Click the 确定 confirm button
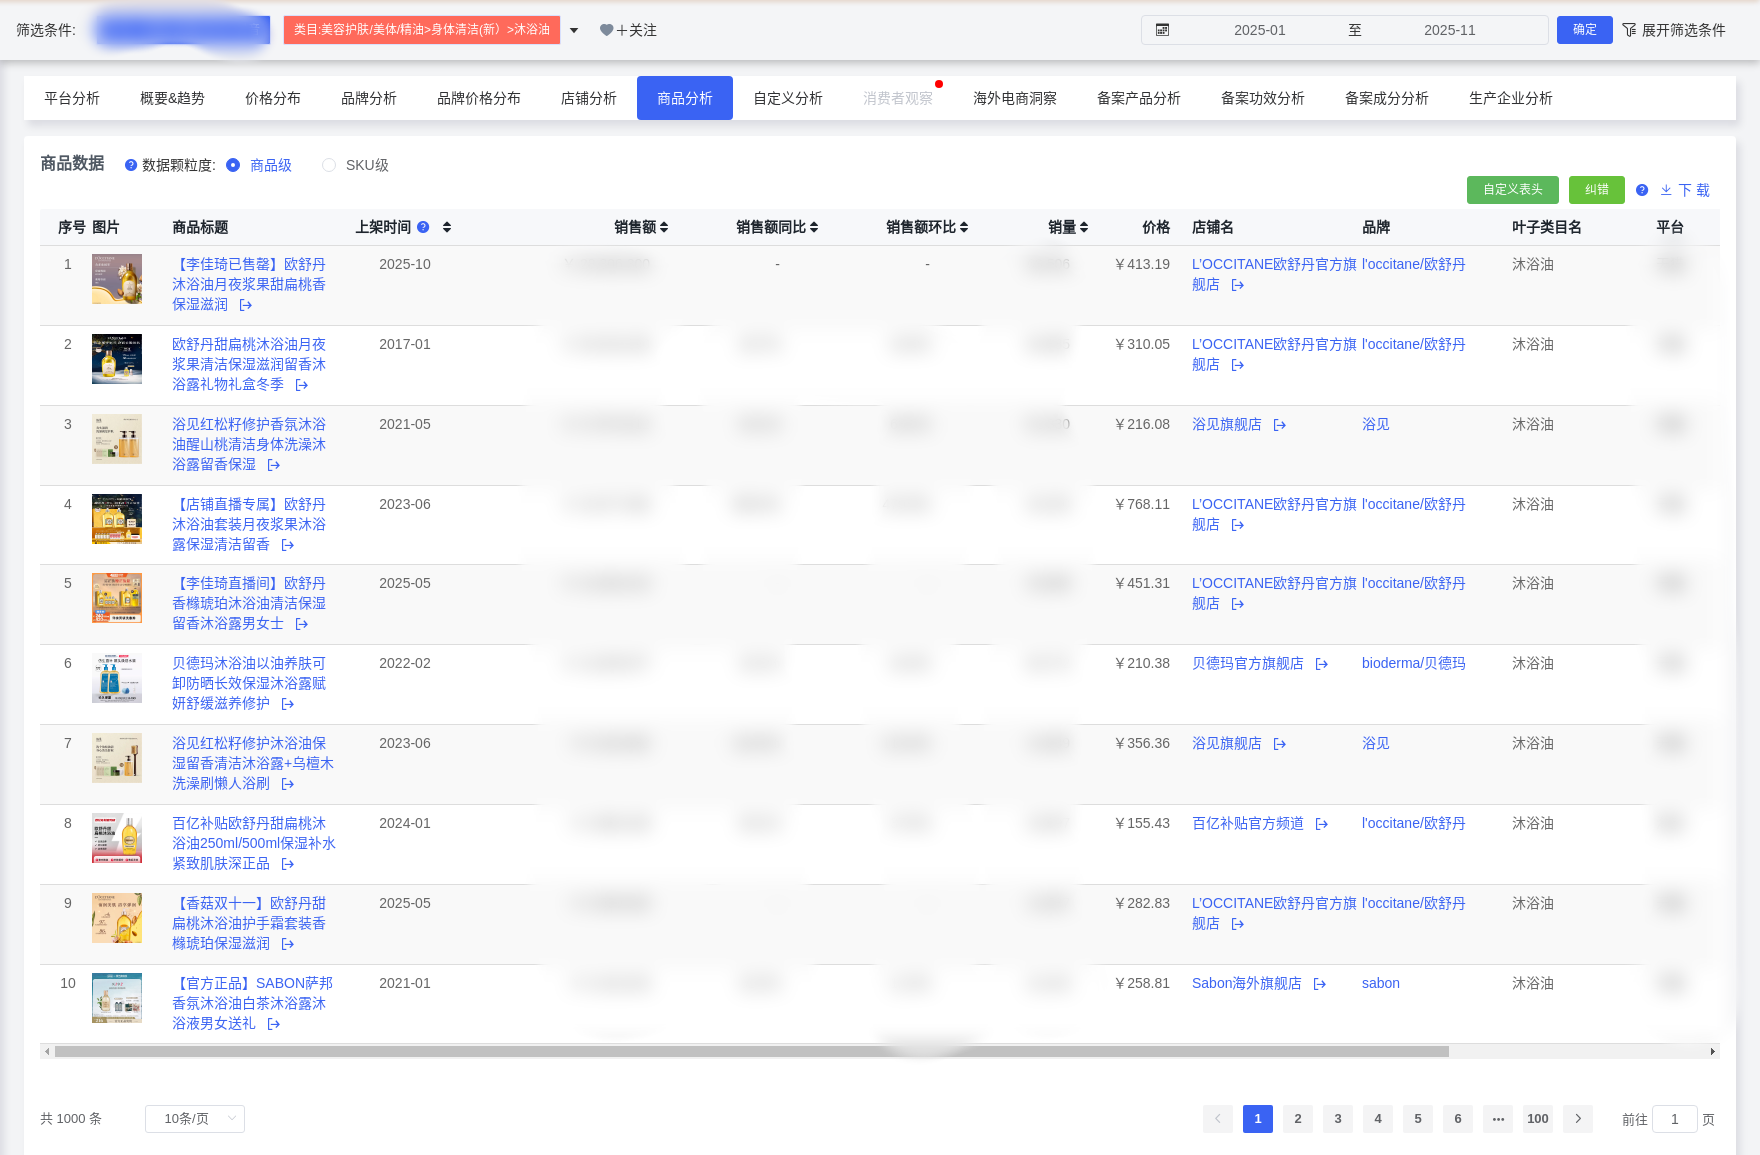Viewport: 1760px width, 1155px height. tap(1584, 30)
